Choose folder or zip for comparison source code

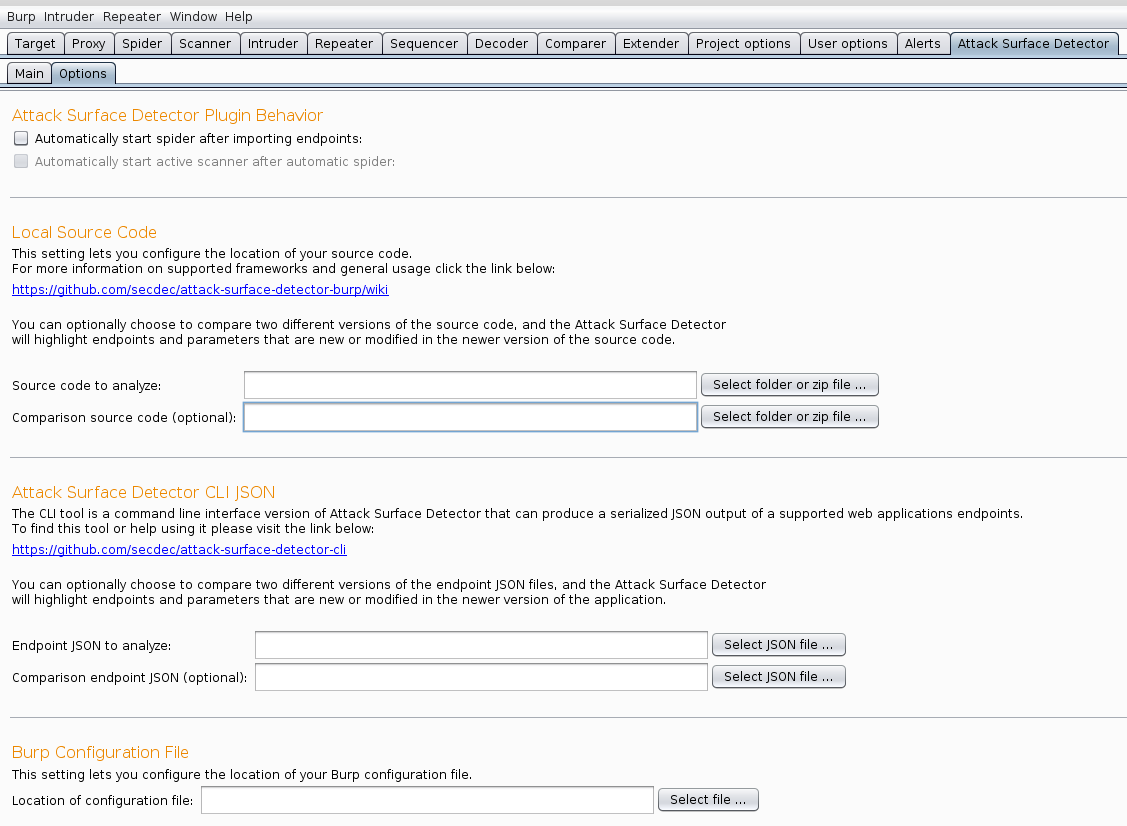coord(789,417)
